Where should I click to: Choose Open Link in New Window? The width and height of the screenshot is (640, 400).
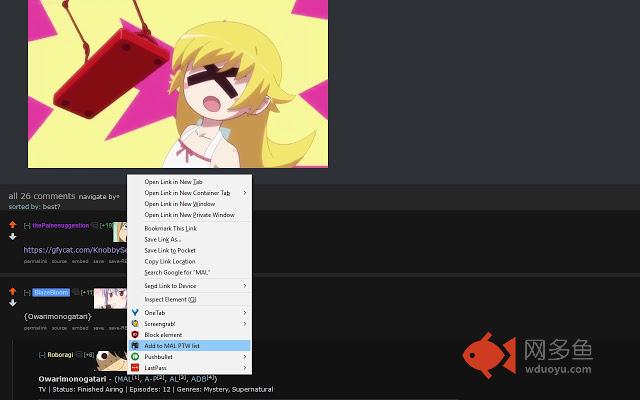(x=190, y=204)
